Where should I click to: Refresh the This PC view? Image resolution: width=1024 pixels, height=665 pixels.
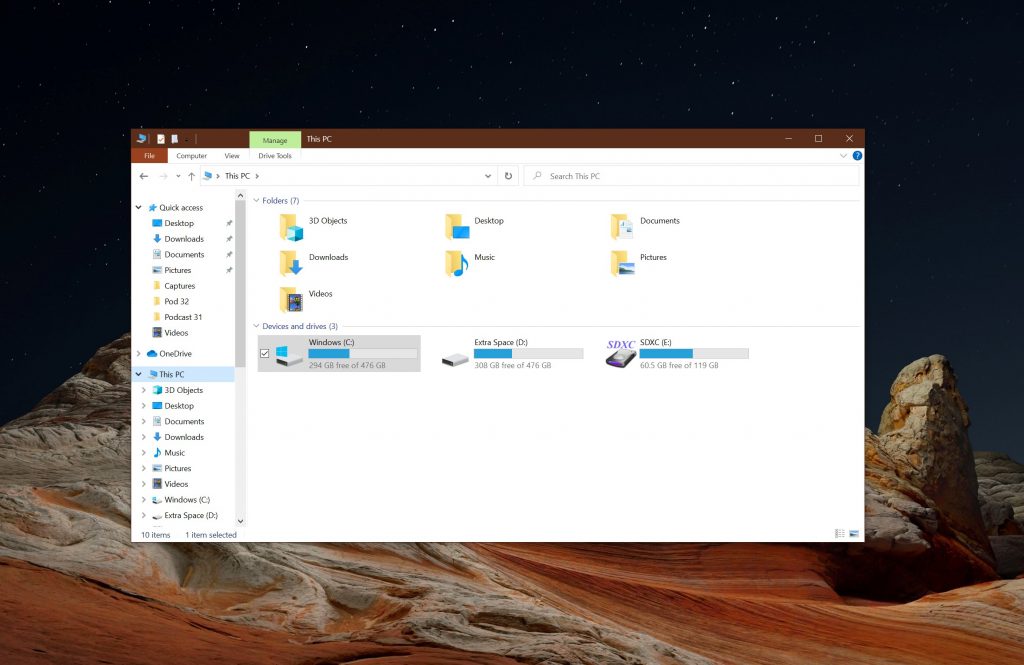click(x=508, y=176)
